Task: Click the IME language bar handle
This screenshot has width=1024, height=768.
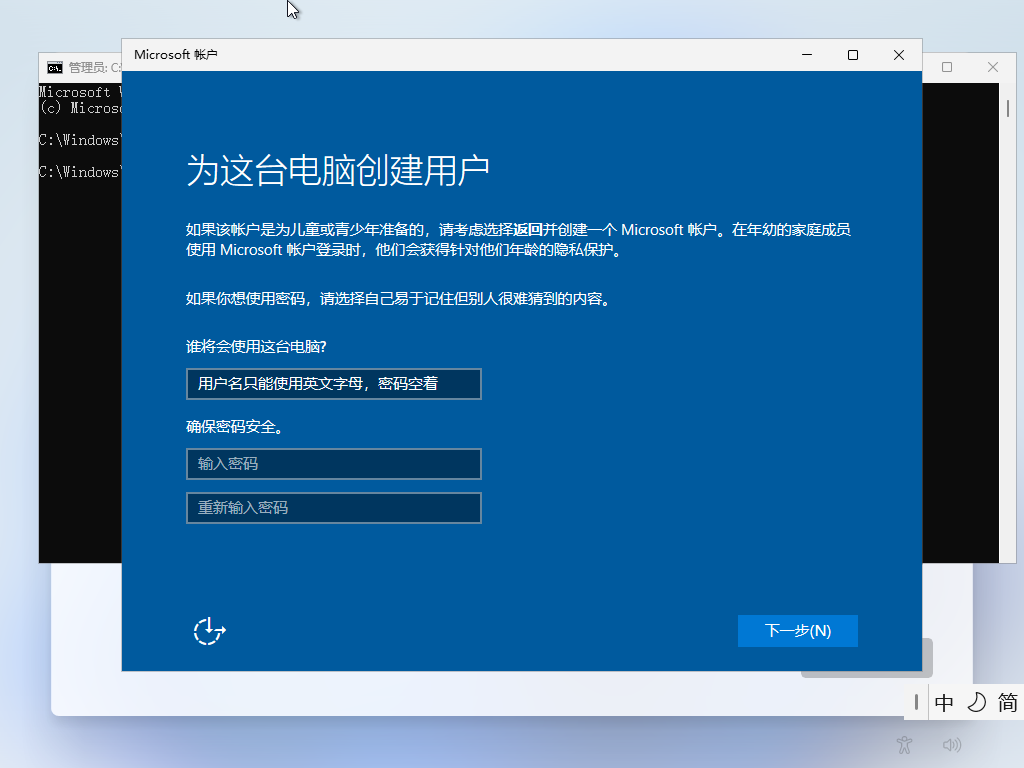Action: pyautogui.click(x=916, y=703)
